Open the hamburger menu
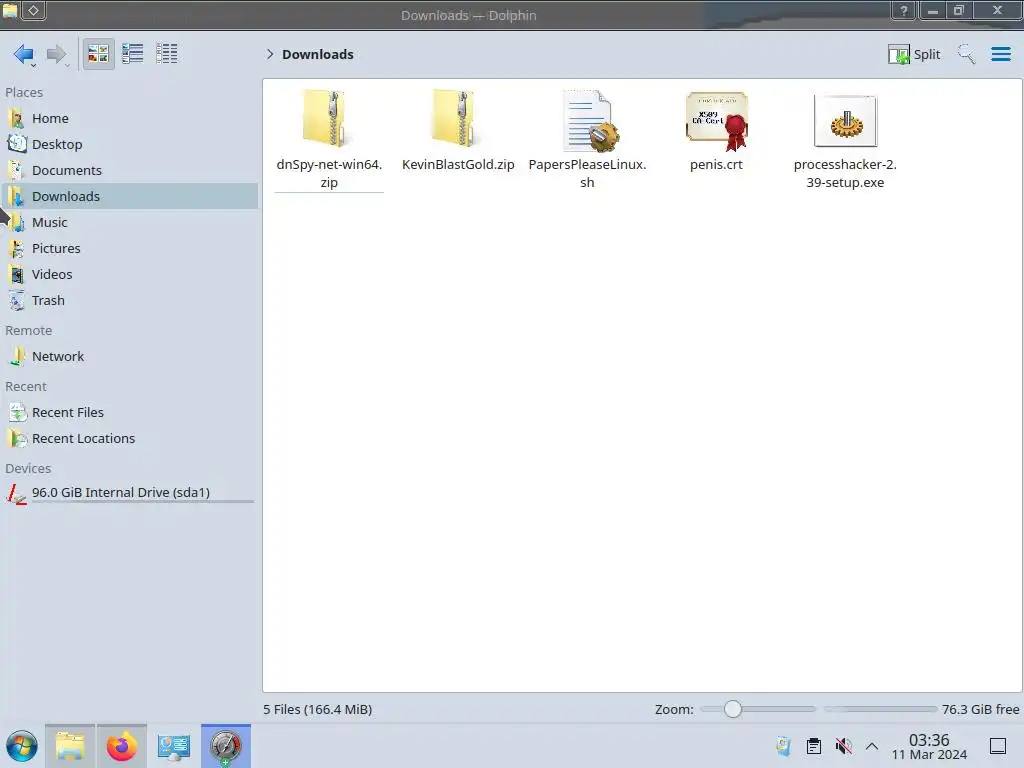 pyautogui.click(x=1000, y=54)
